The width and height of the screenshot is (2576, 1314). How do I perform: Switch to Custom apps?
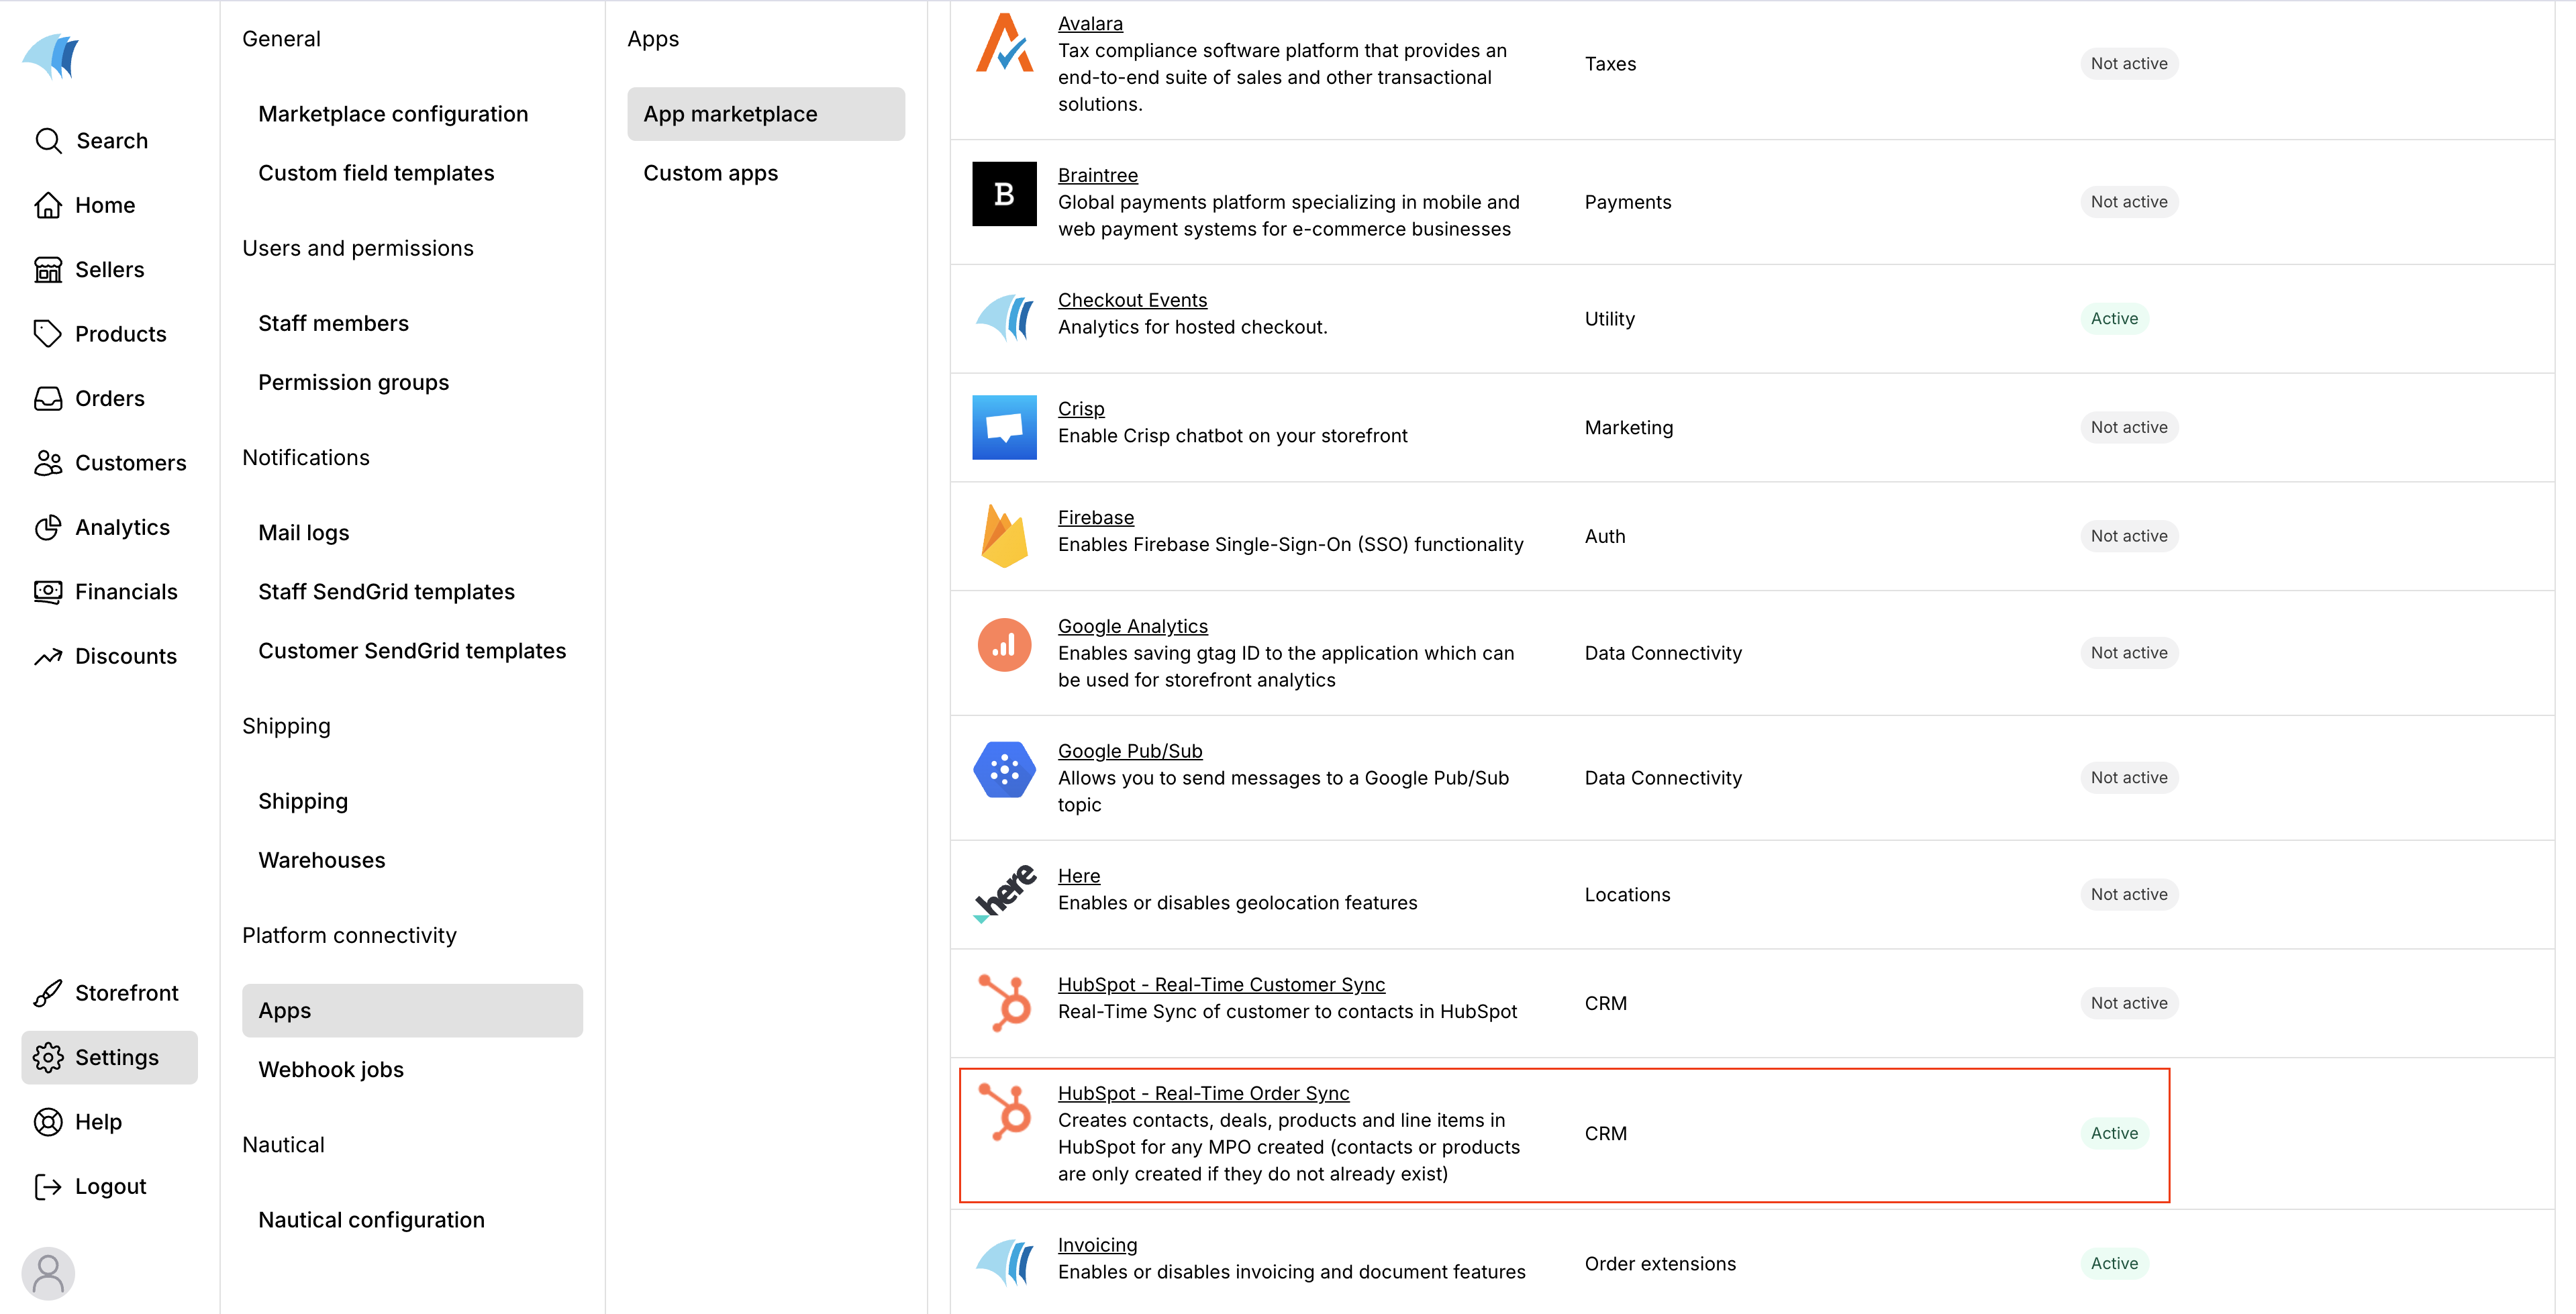click(710, 173)
